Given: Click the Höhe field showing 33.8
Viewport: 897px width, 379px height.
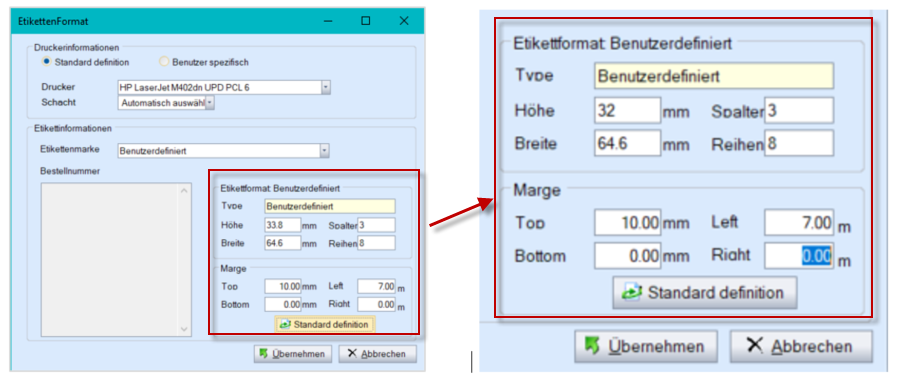Looking at the screenshot, I should (x=283, y=225).
